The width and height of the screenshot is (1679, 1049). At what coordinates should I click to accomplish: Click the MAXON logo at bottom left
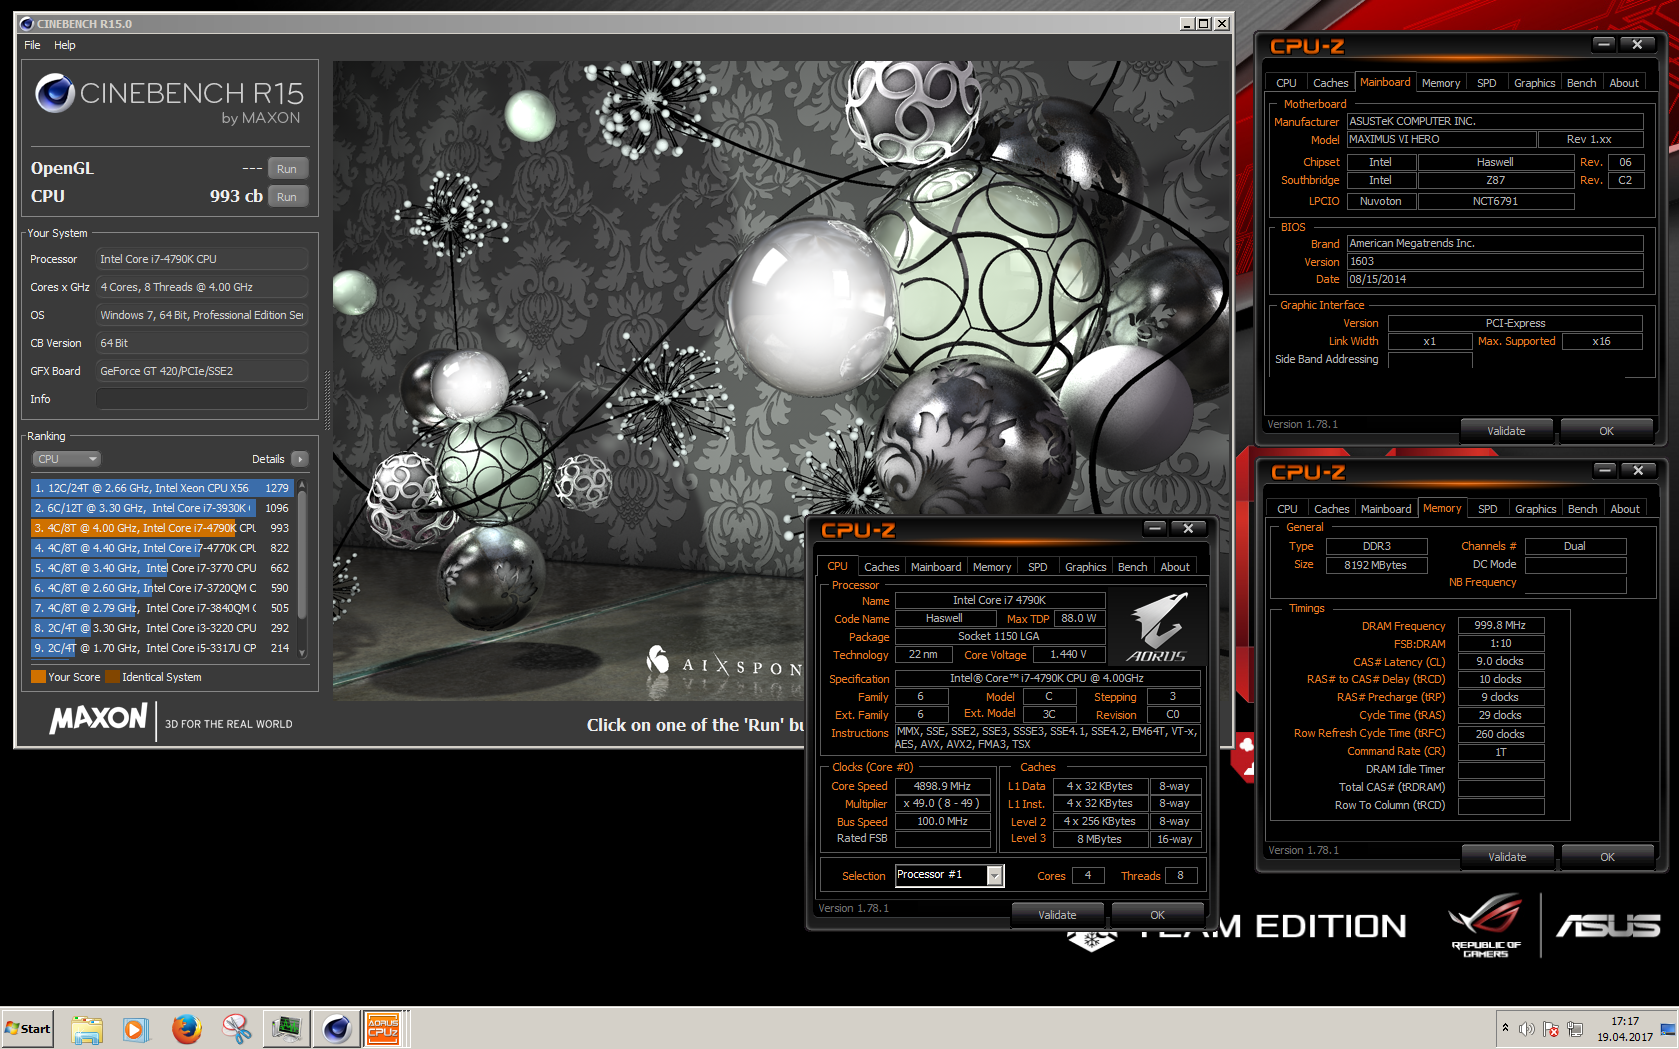click(98, 718)
